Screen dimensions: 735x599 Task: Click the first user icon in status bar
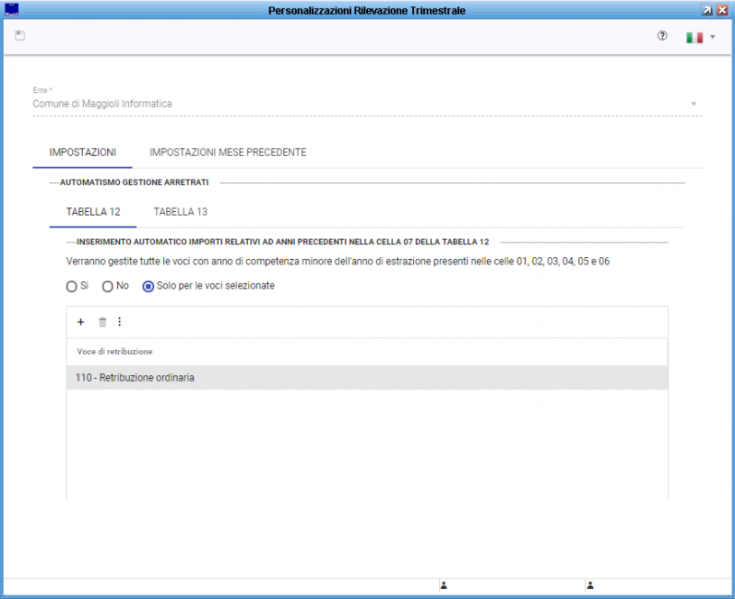444,585
